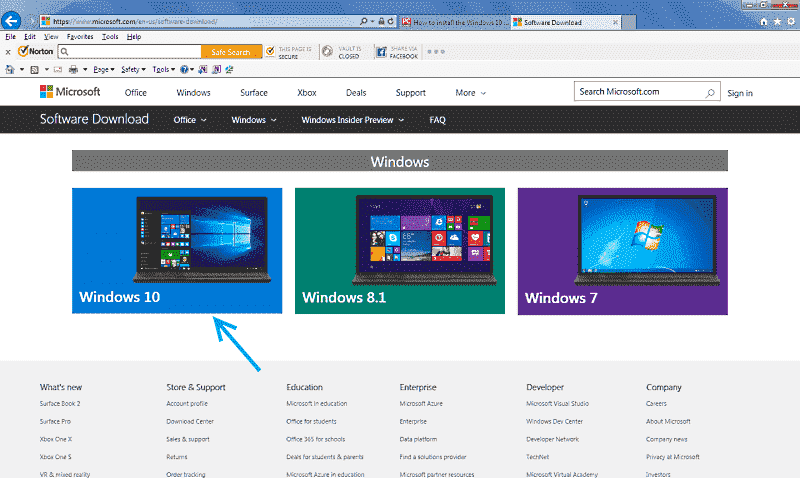Open the Xbox navigation link
The width and height of the screenshot is (800, 478).
[307, 92]
